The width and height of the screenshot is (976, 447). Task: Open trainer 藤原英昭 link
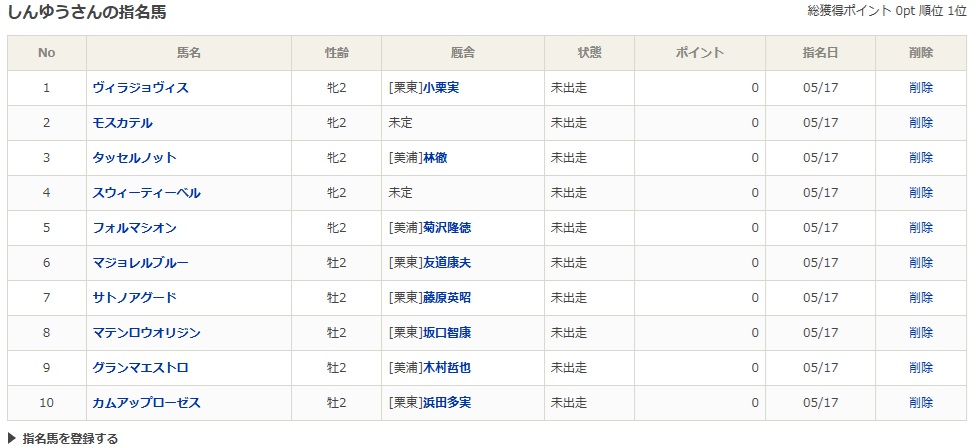(446, 298)
